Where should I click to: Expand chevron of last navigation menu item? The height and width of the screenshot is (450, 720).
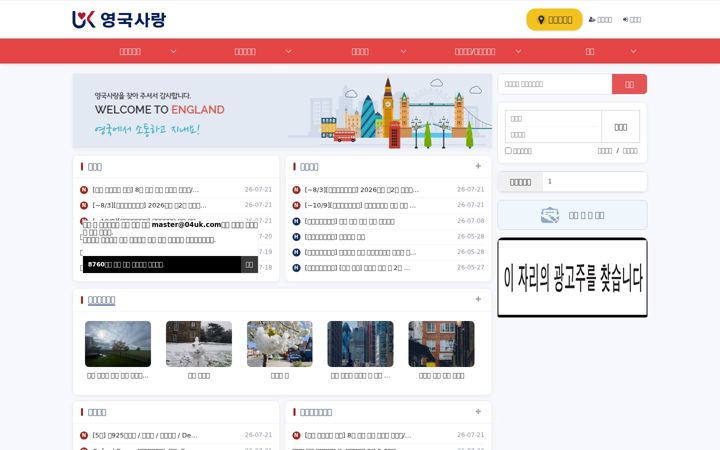pyautogui.click(x=633, y=51)
